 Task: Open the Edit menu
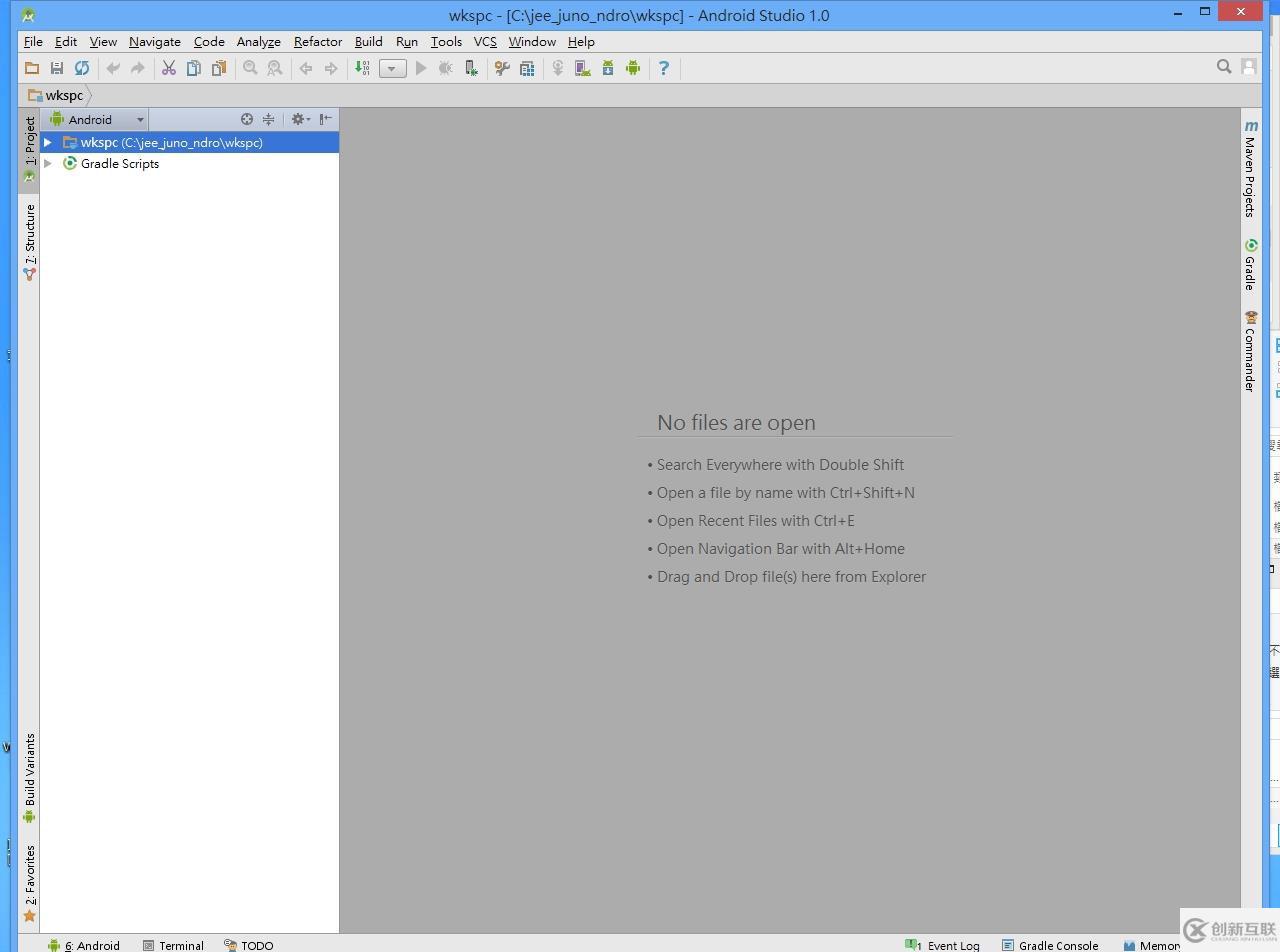click(x=66, y=42)
